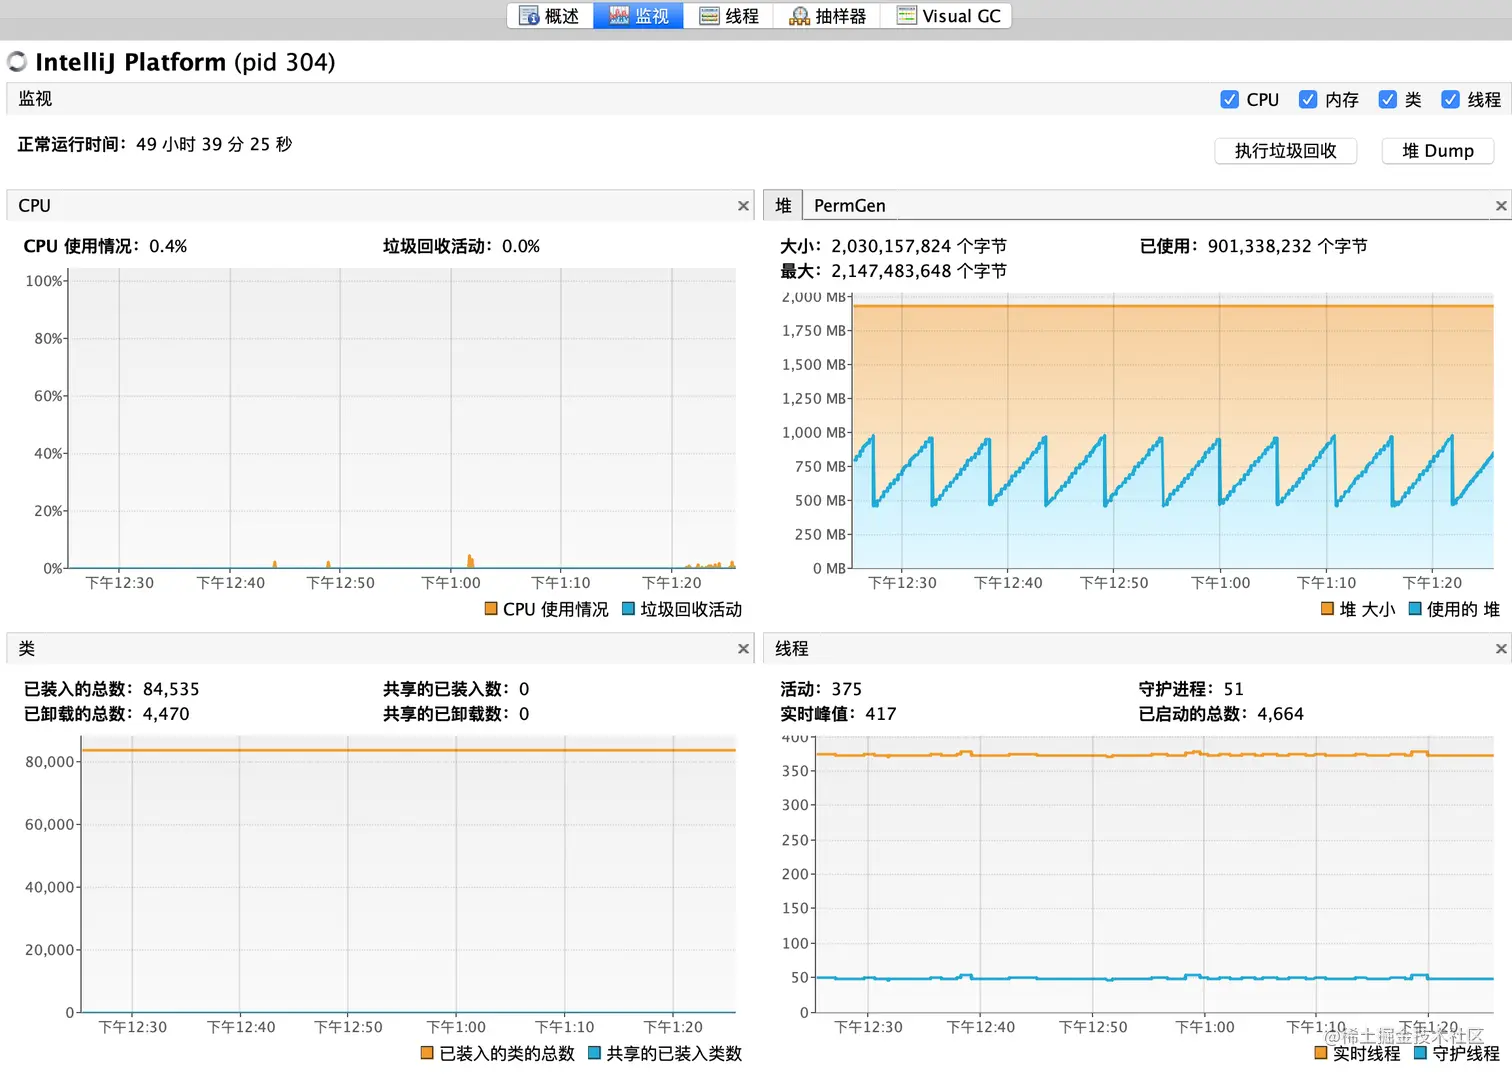Click the CPU 使用情况 0.4% value
The image size is (1512, 1074).
pos(168,246)
